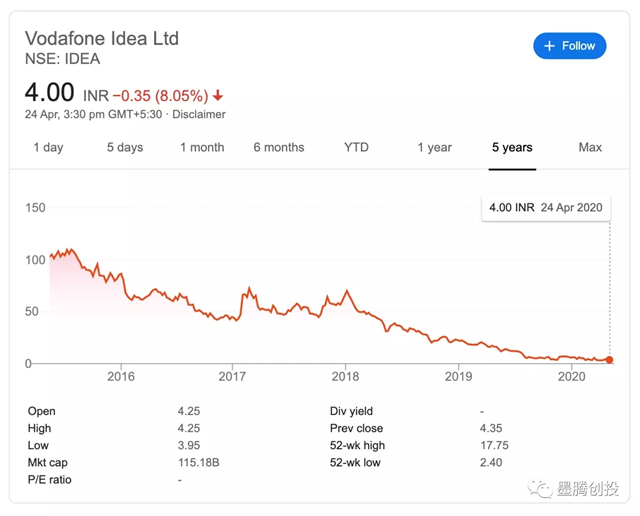Switch to the 1 day tab
Image resolution: width=640 pixels, height=516 pixels.
(48, 147)
